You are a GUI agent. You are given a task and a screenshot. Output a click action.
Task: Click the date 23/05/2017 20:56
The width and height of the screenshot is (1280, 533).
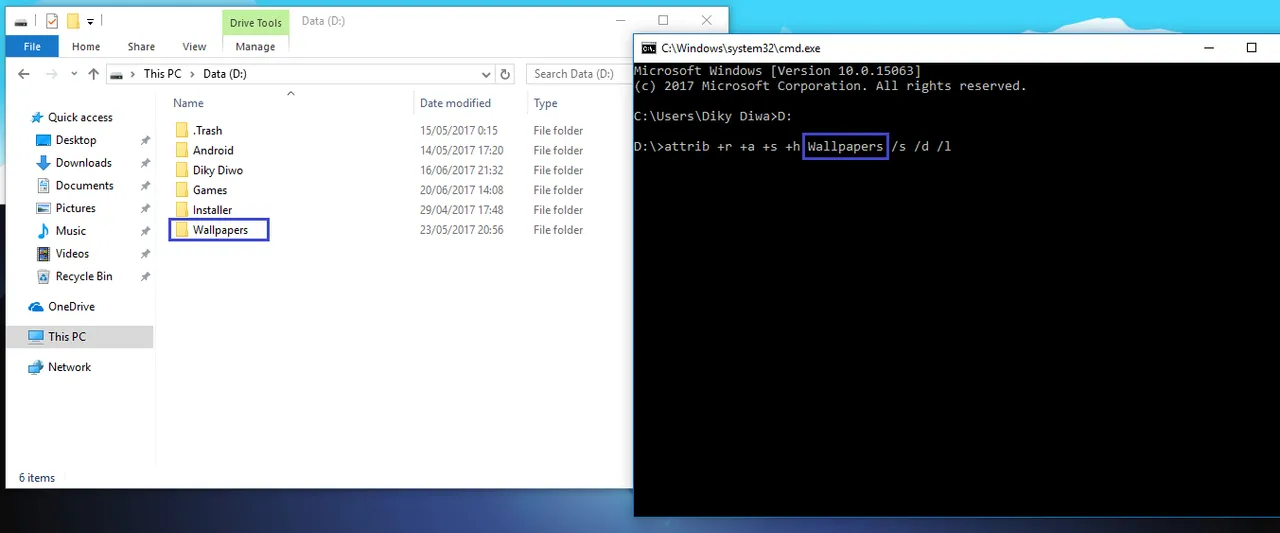tap(461, 230)
